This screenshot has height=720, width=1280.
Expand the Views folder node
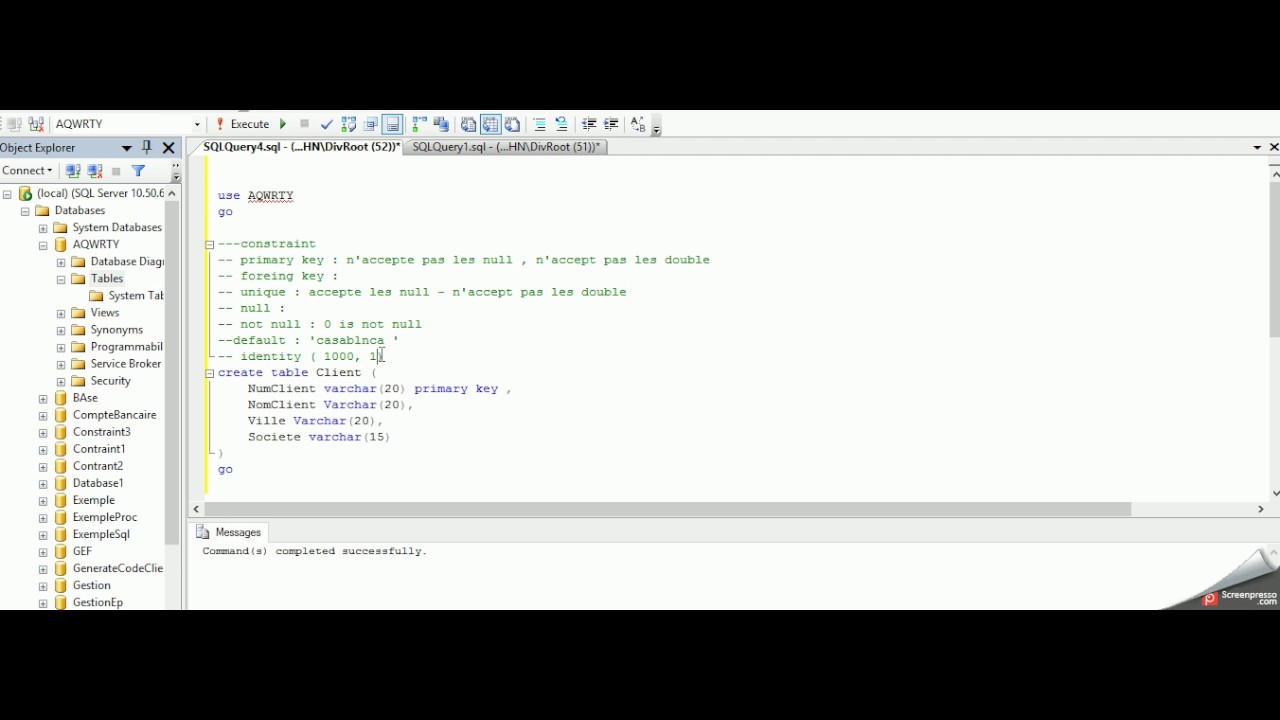point(61,313)
